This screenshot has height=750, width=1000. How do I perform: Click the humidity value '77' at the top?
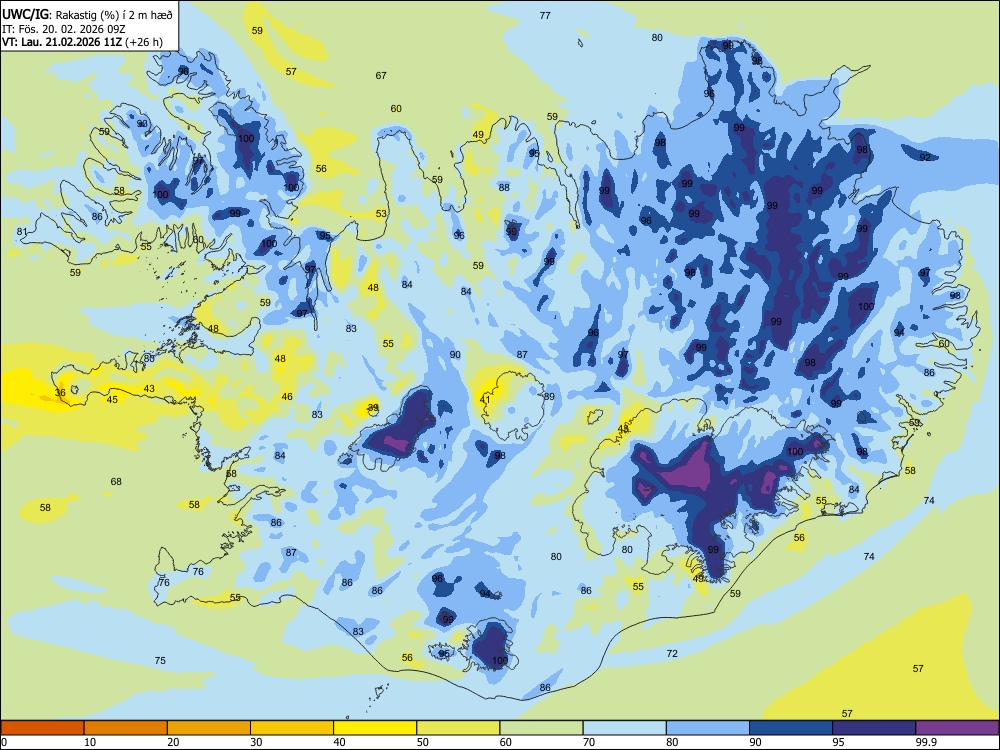(x=545, y=15)
